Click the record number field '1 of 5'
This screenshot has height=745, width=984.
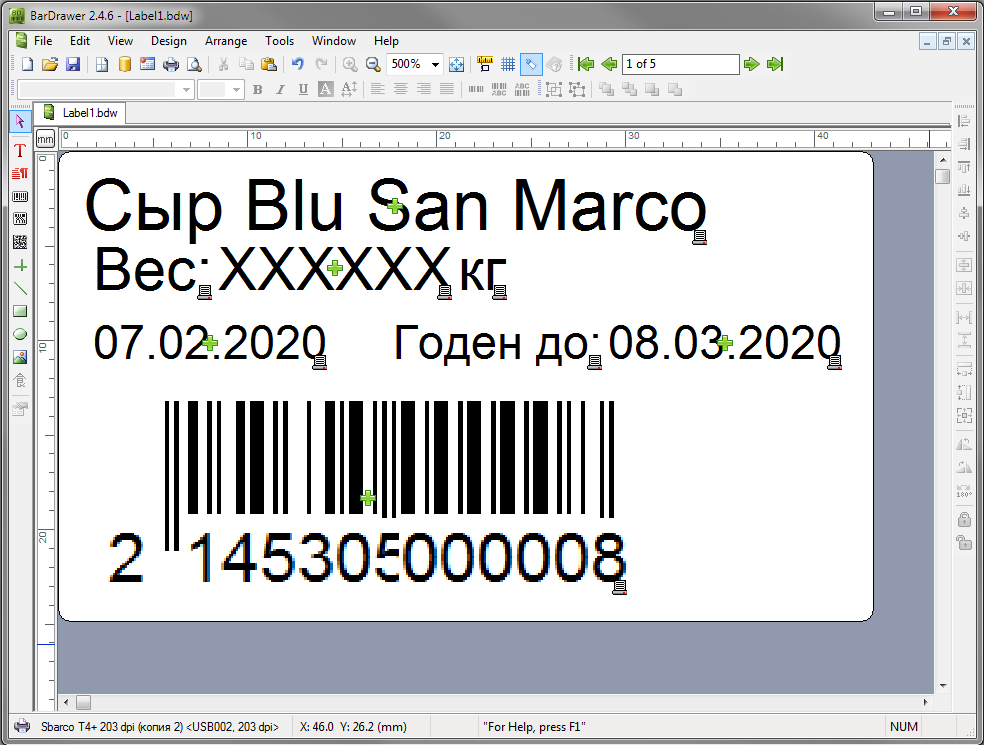[x=680, y=64]
